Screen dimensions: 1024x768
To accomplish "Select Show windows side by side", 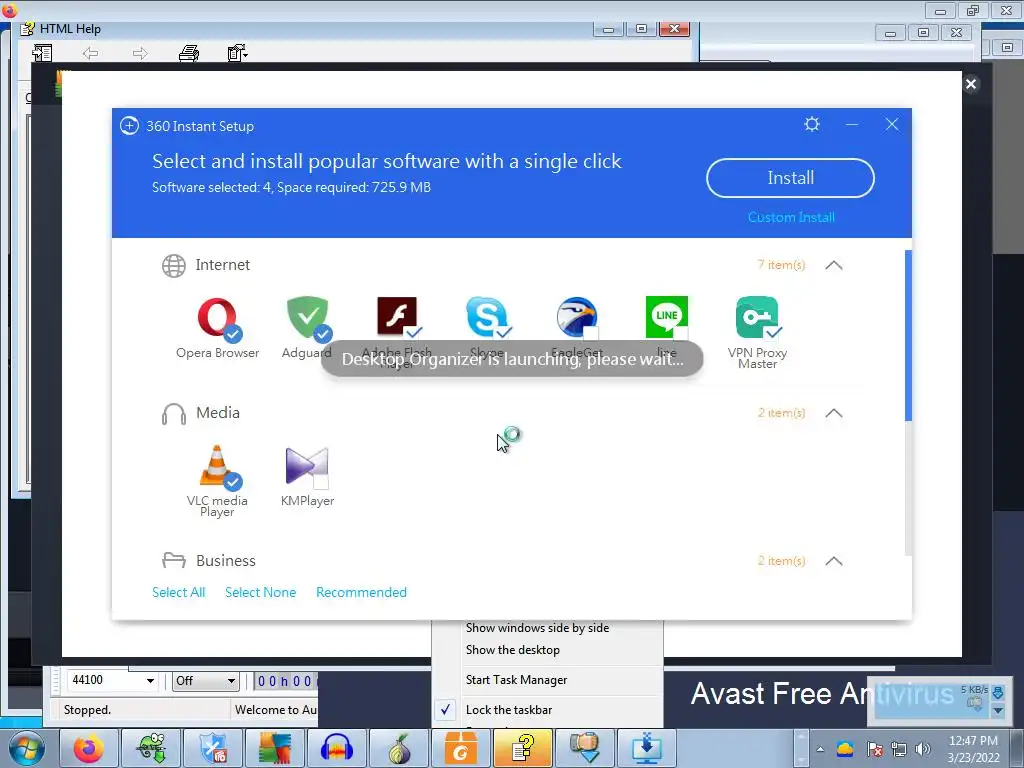I will pyautogui.click(x=537, y=628).
